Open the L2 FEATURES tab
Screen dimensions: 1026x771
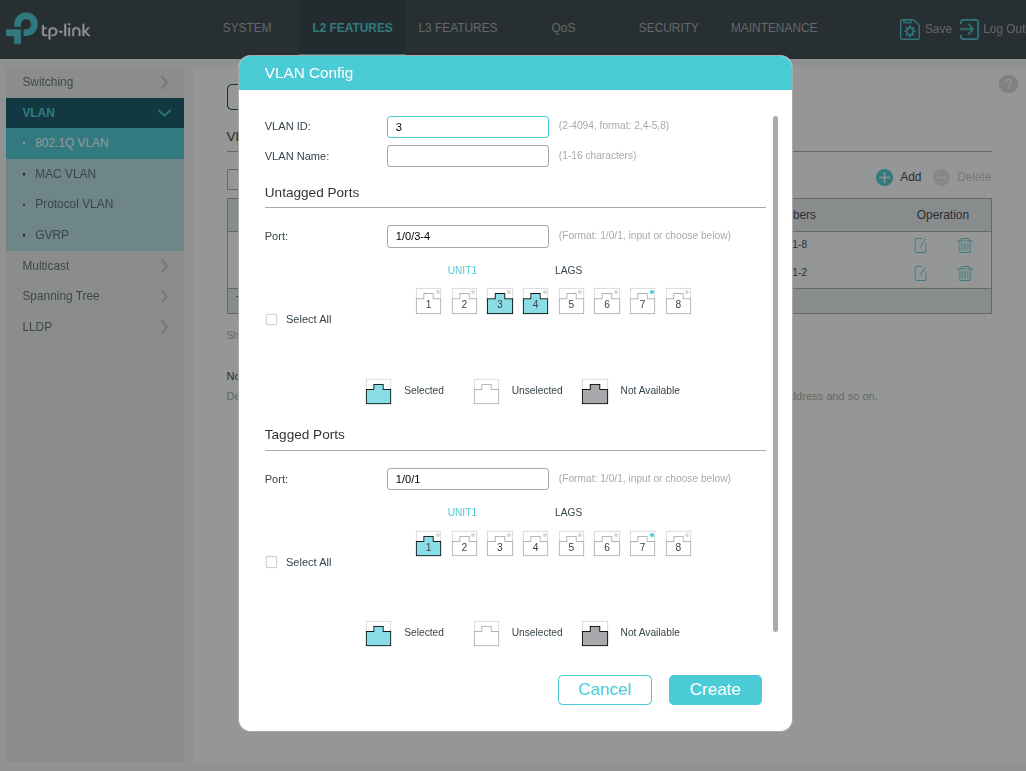coord(352,28)
